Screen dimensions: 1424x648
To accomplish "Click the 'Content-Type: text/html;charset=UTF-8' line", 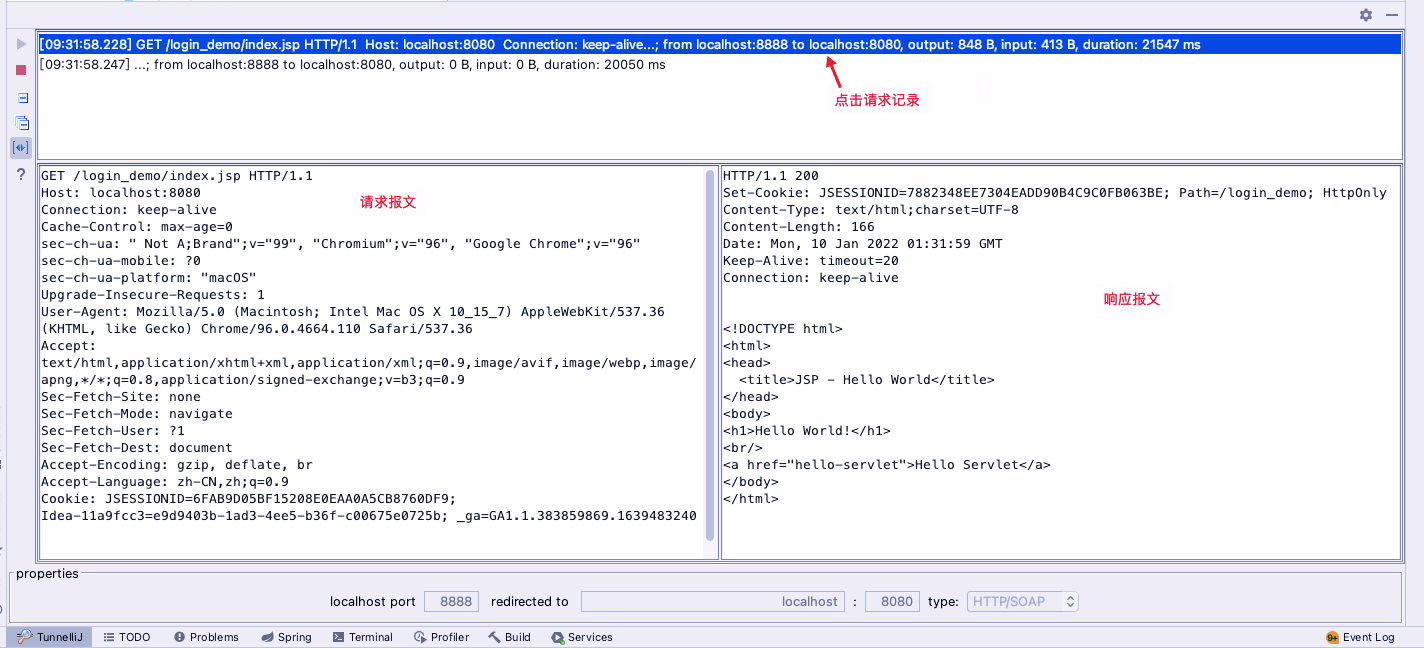I will pyautogui.click(x=871, y=210).
